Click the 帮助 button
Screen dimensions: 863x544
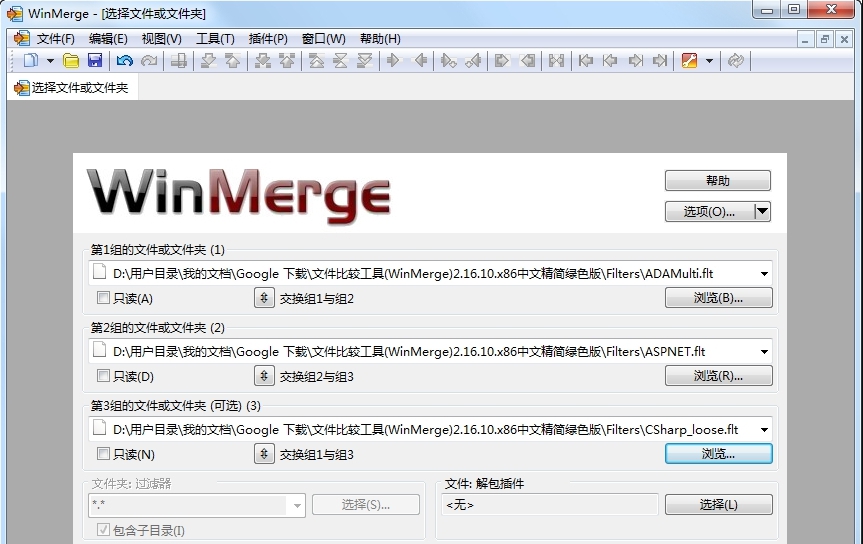coord(718,181)
